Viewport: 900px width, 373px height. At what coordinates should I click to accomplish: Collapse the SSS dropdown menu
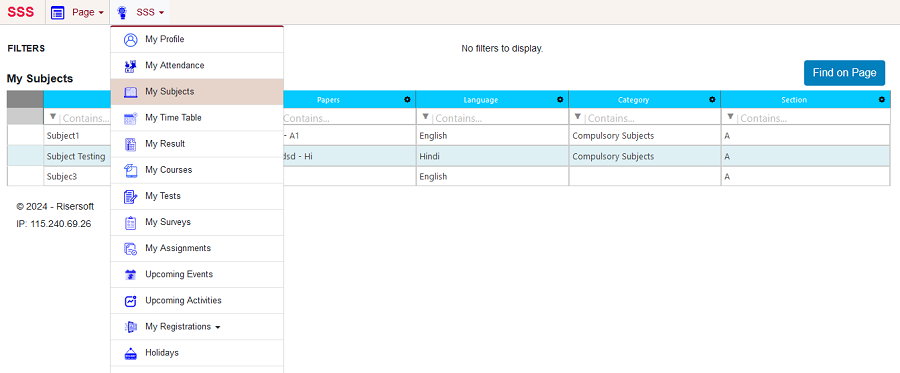click(139, 12)
